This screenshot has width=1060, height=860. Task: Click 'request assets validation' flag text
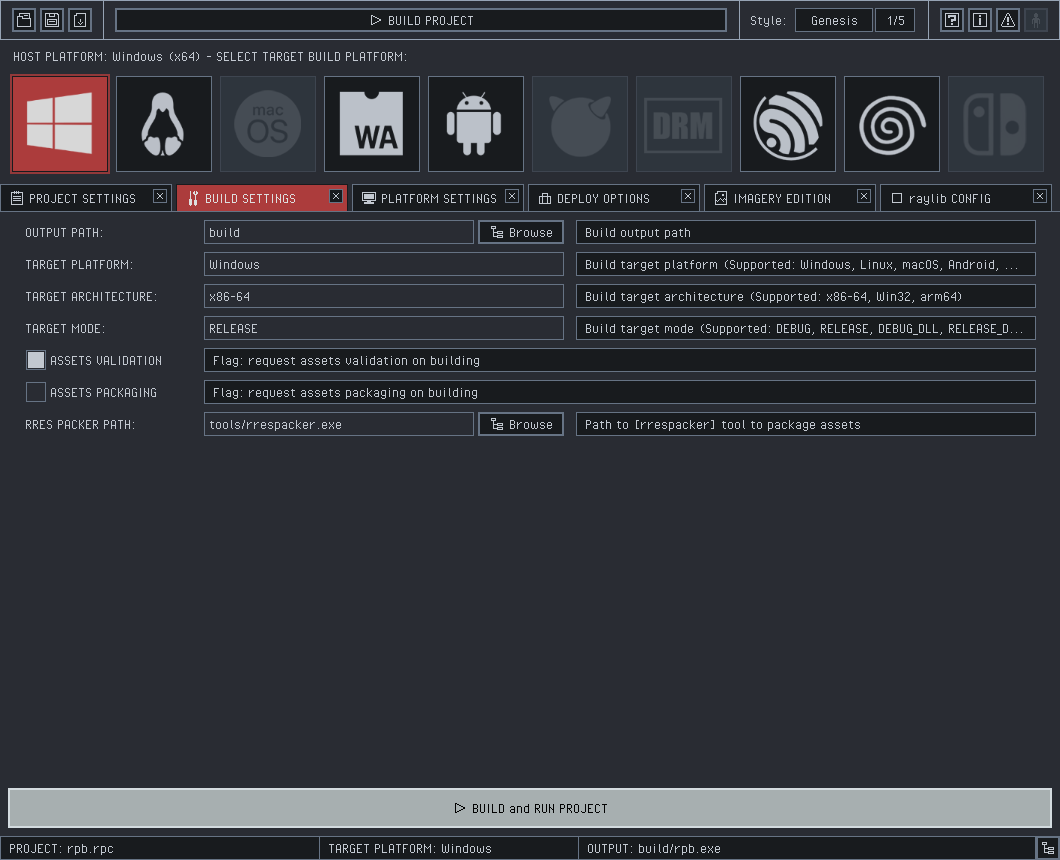coord(620,360)
